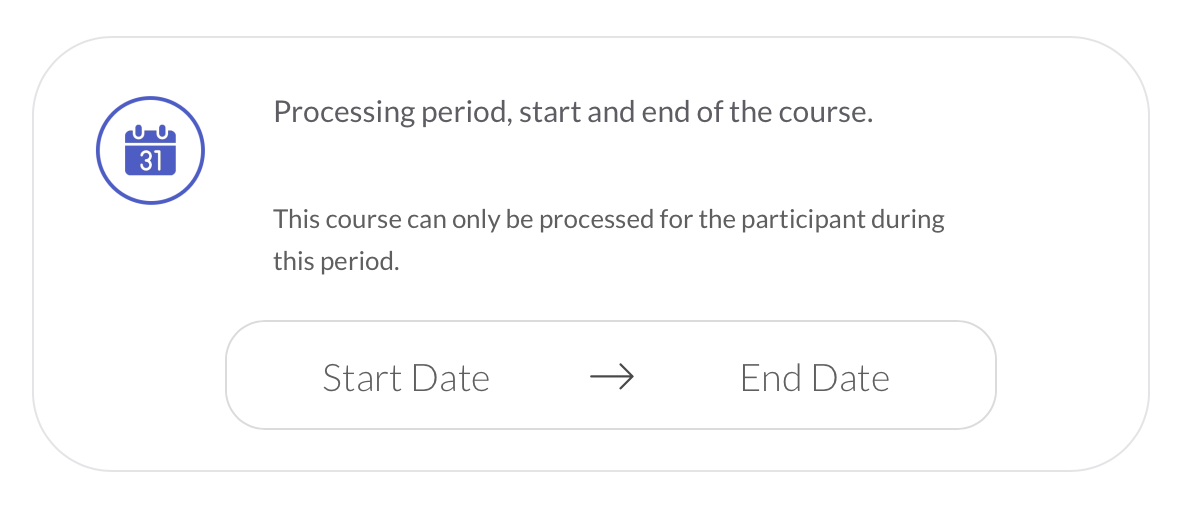The height and width of the screenshot is (526, 1194).
Task: Click the word 'End' in the date field
Action: 771,378
